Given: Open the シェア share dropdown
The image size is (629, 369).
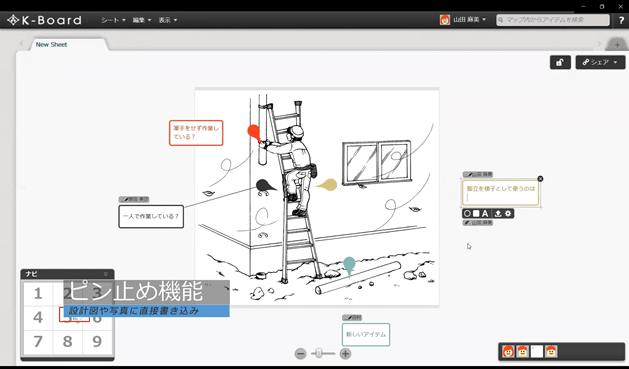Looking at the screenshot, I should tap(600, 62).
